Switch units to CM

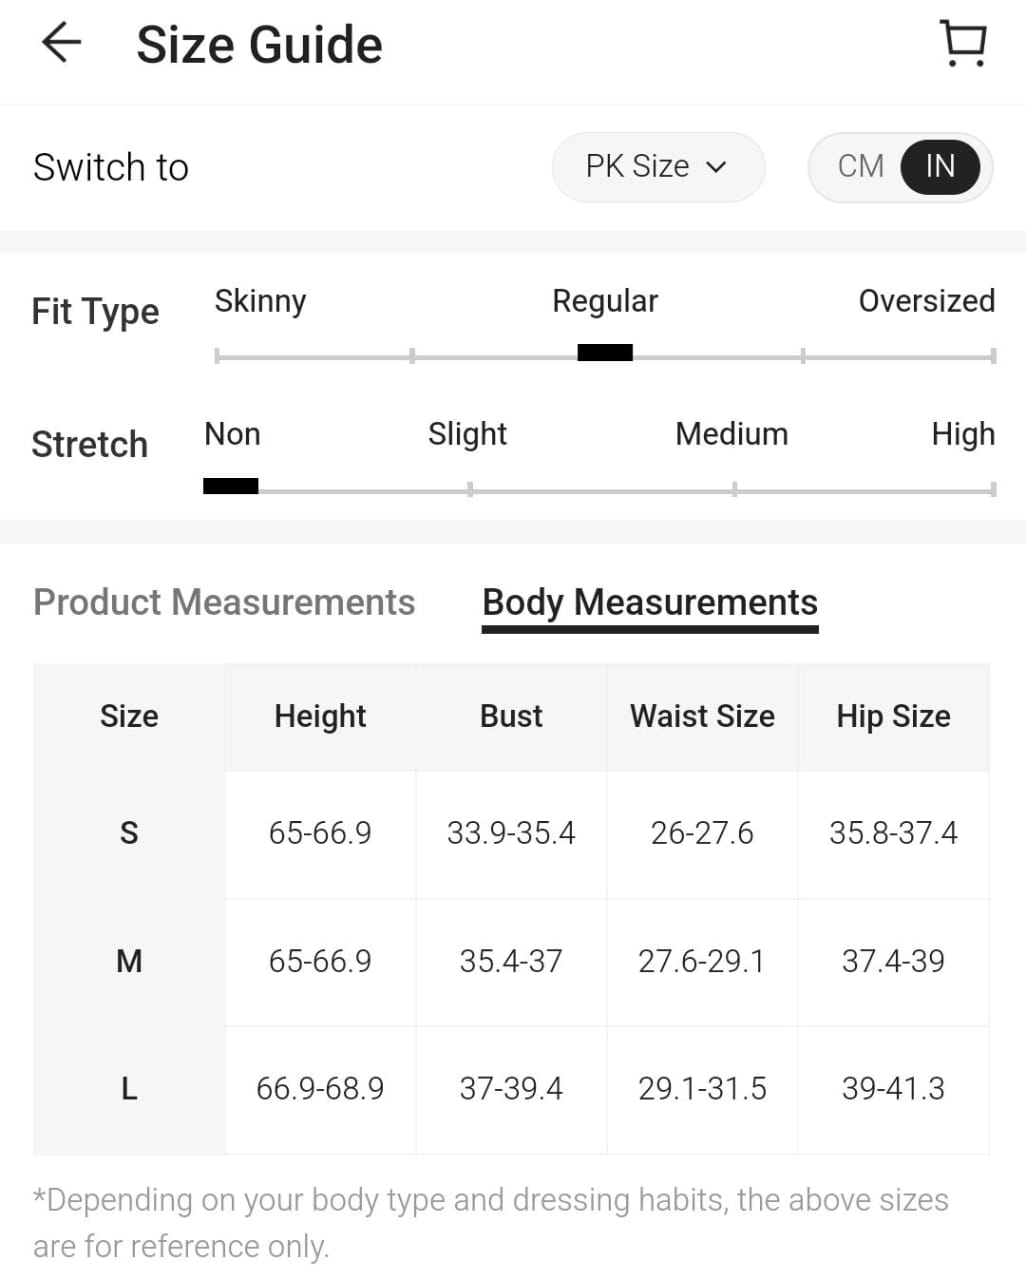point(860,166)
